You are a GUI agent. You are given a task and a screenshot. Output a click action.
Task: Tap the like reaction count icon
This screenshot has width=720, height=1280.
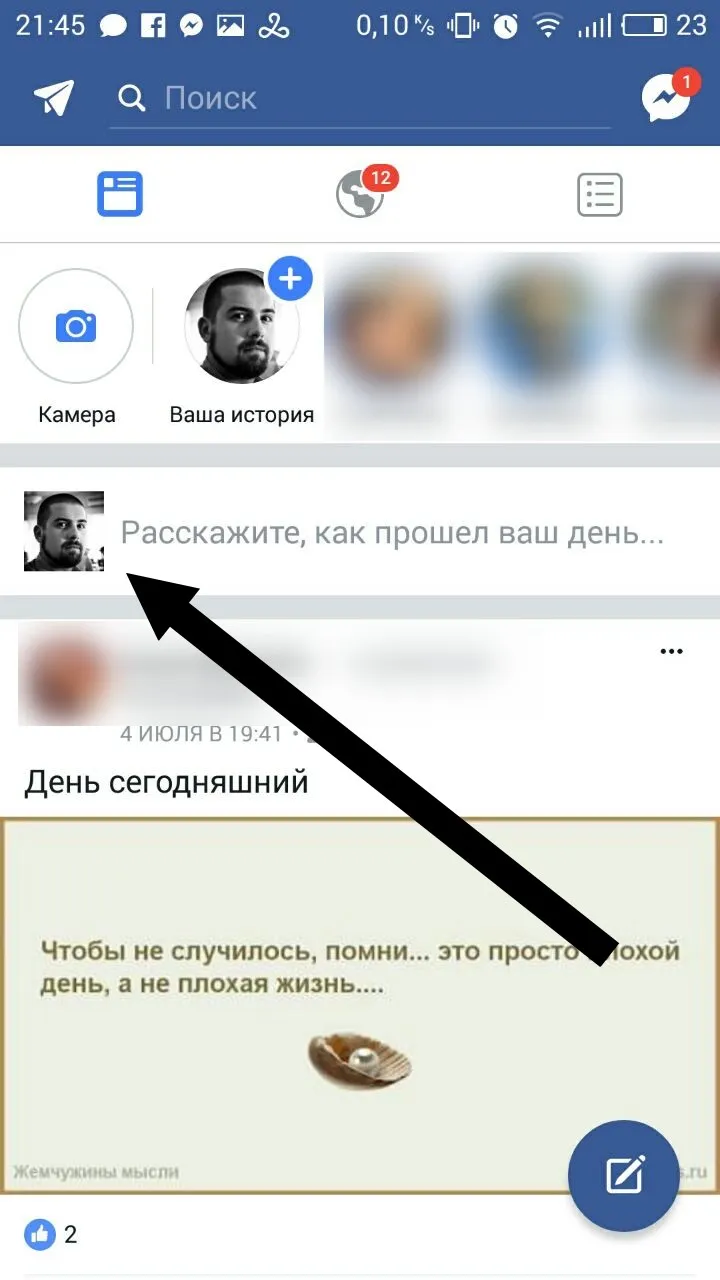40,1235
